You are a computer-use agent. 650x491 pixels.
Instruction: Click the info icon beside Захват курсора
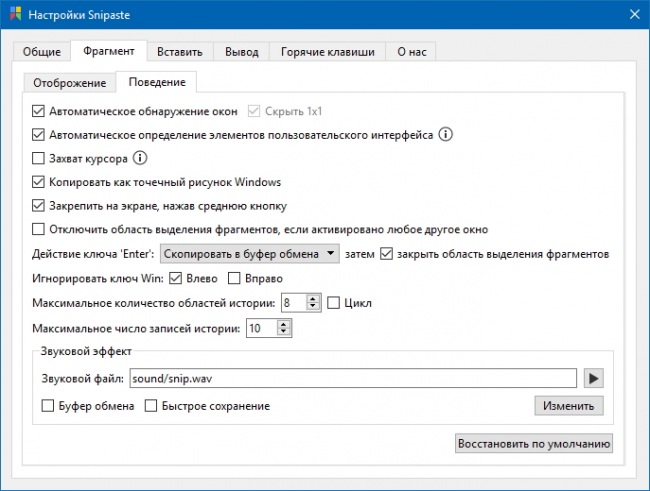pyautogui.click(x=140, y=158)
